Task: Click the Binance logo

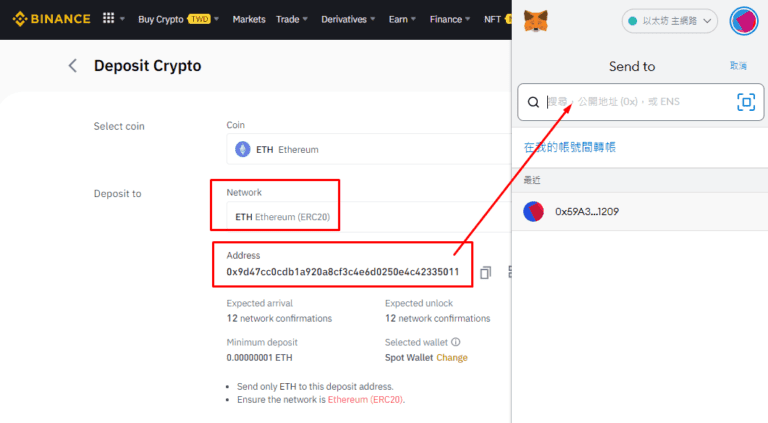Action: pos(51,19)
